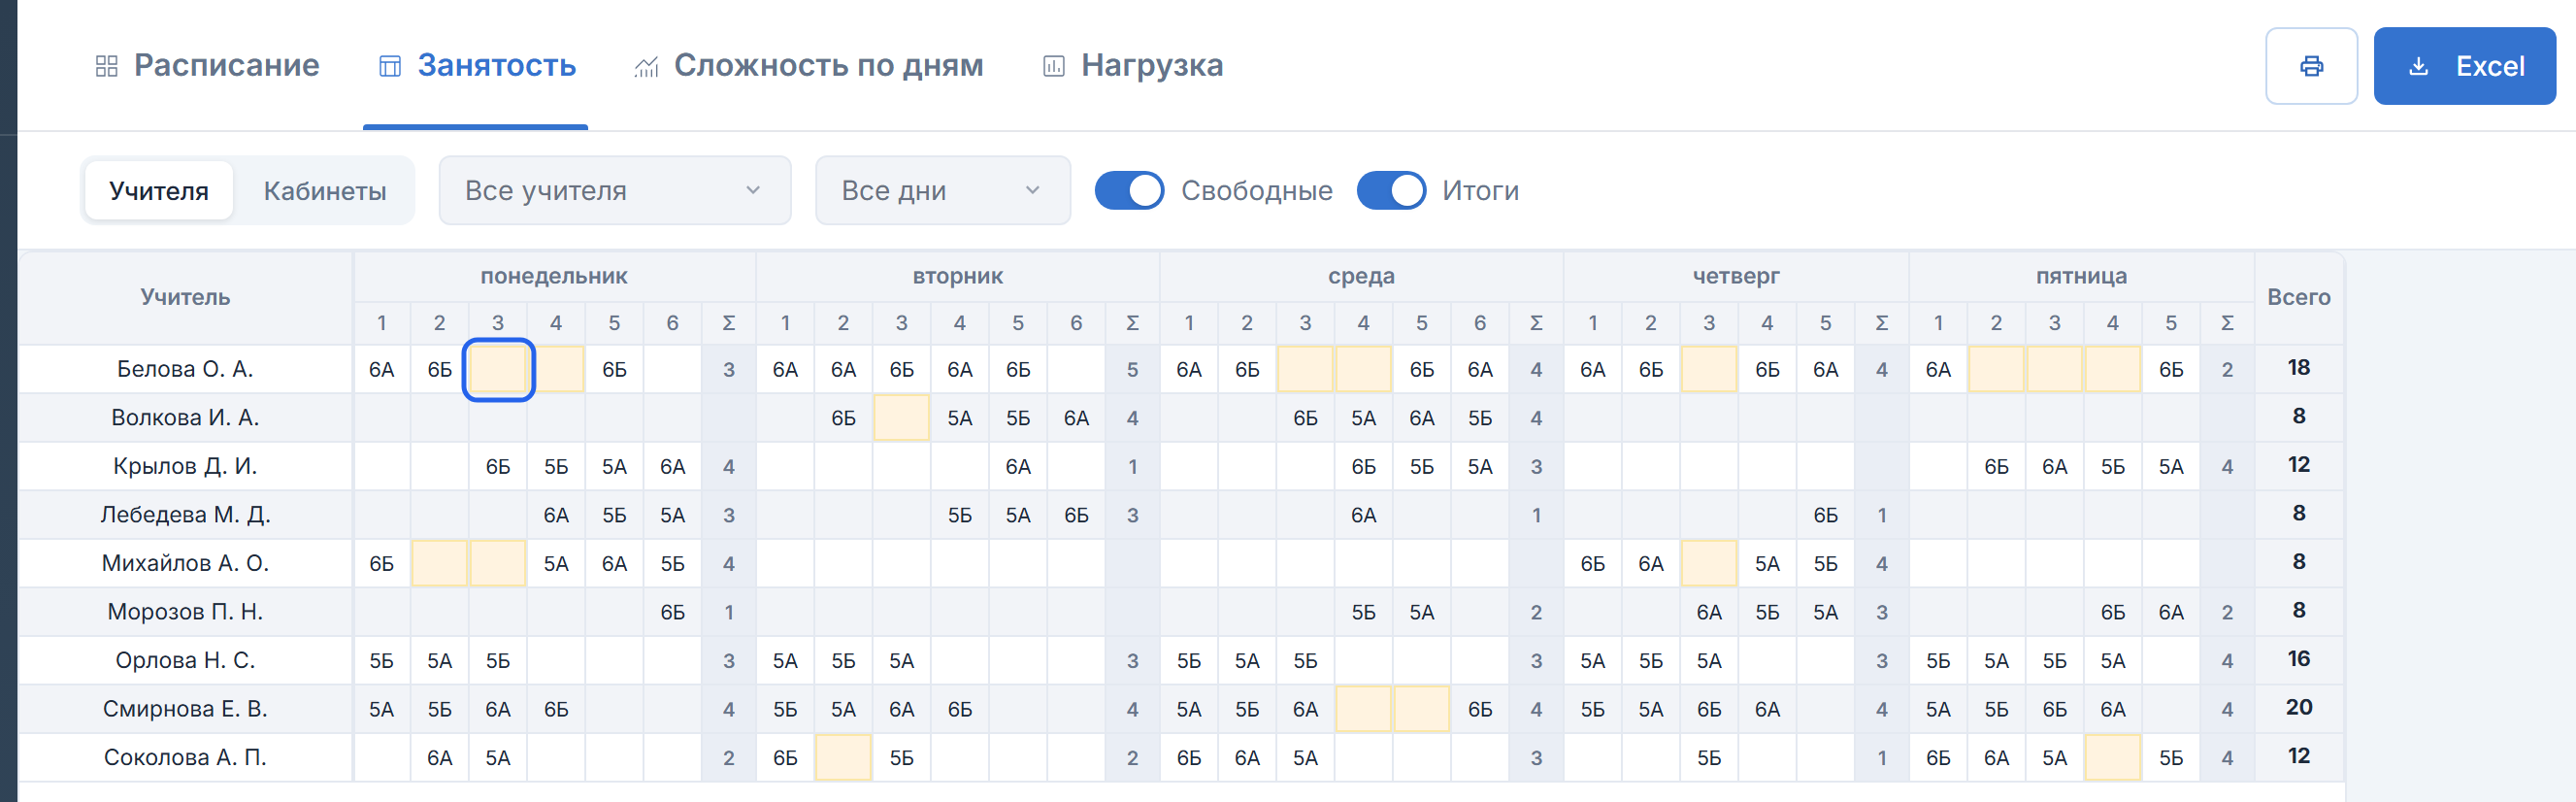Open the Все дни dropdown

point(942,190)
